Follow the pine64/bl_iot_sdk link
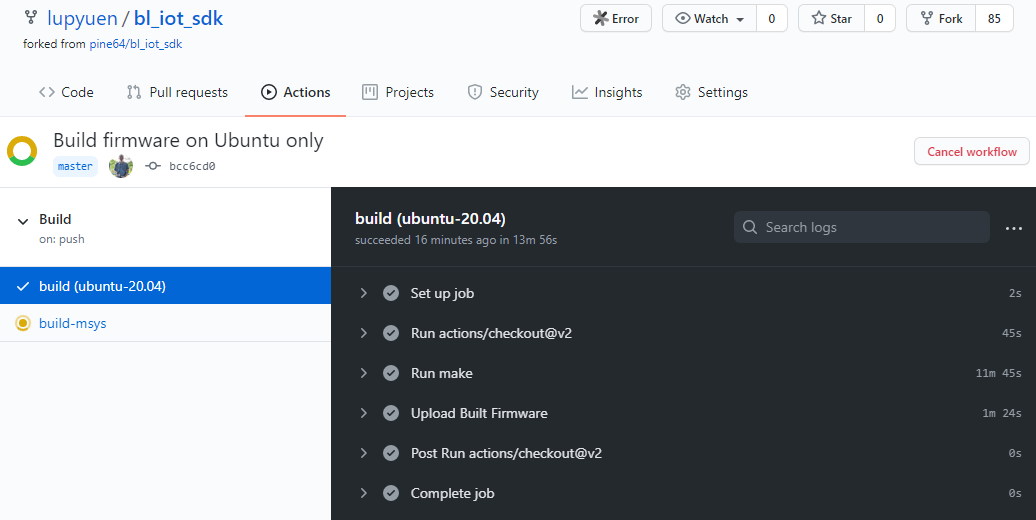 point(135,44)
